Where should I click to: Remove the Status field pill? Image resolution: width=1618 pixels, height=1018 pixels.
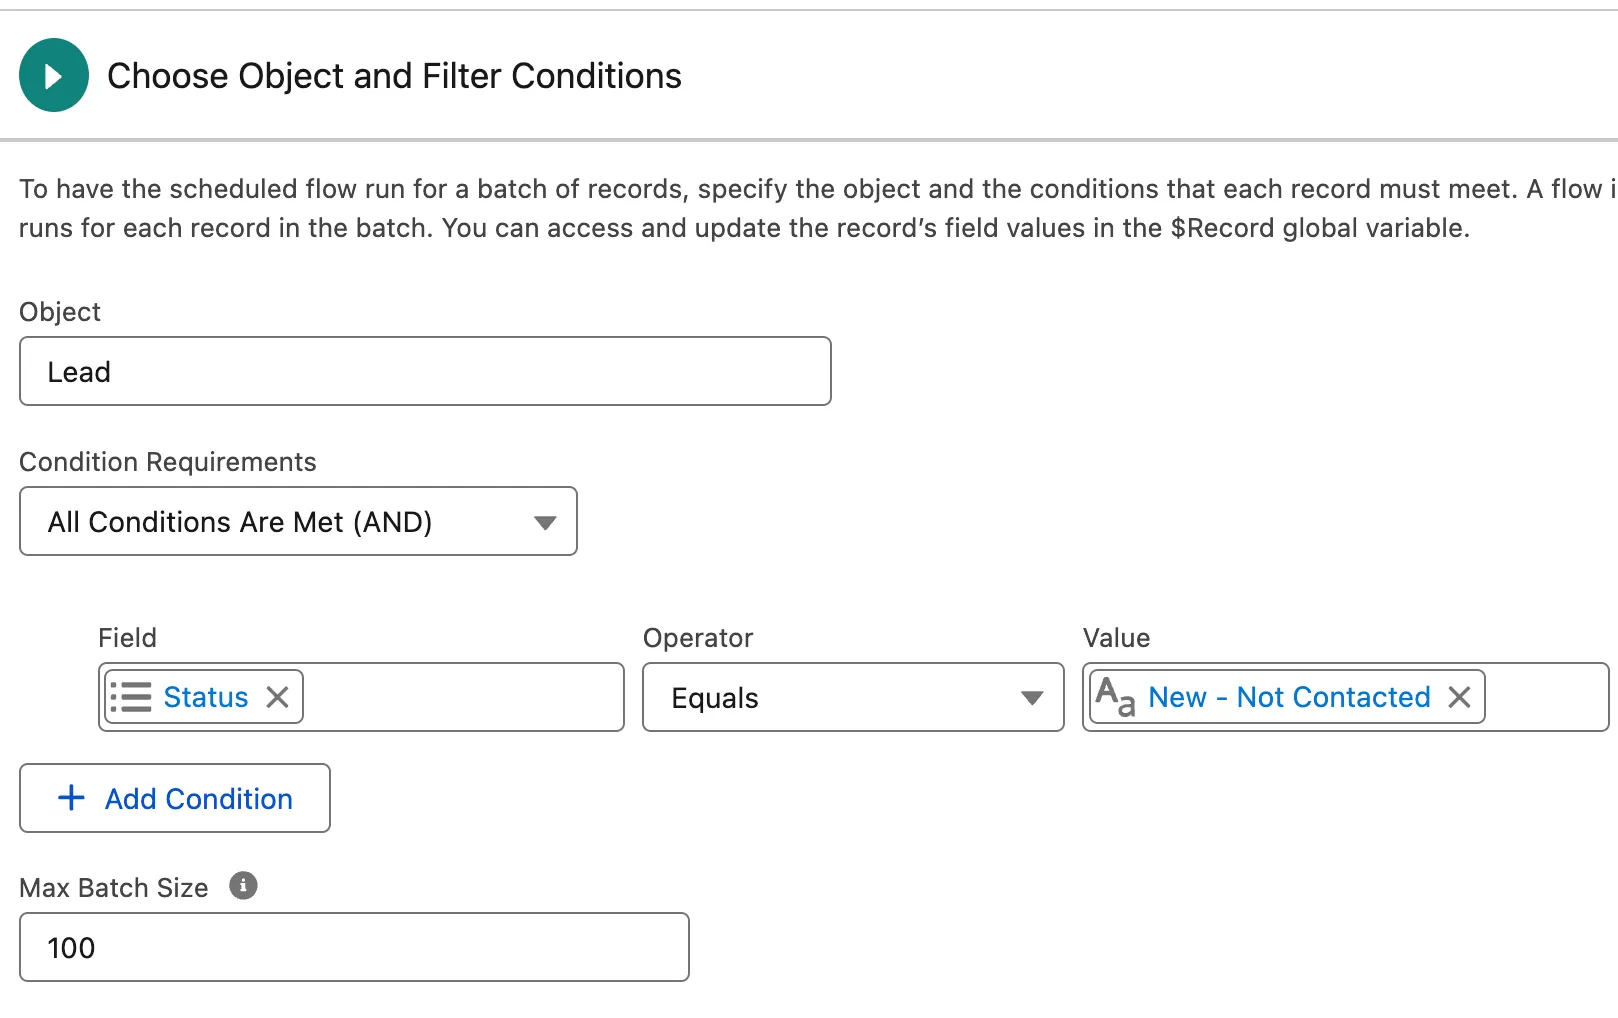(x=278, y=697)
